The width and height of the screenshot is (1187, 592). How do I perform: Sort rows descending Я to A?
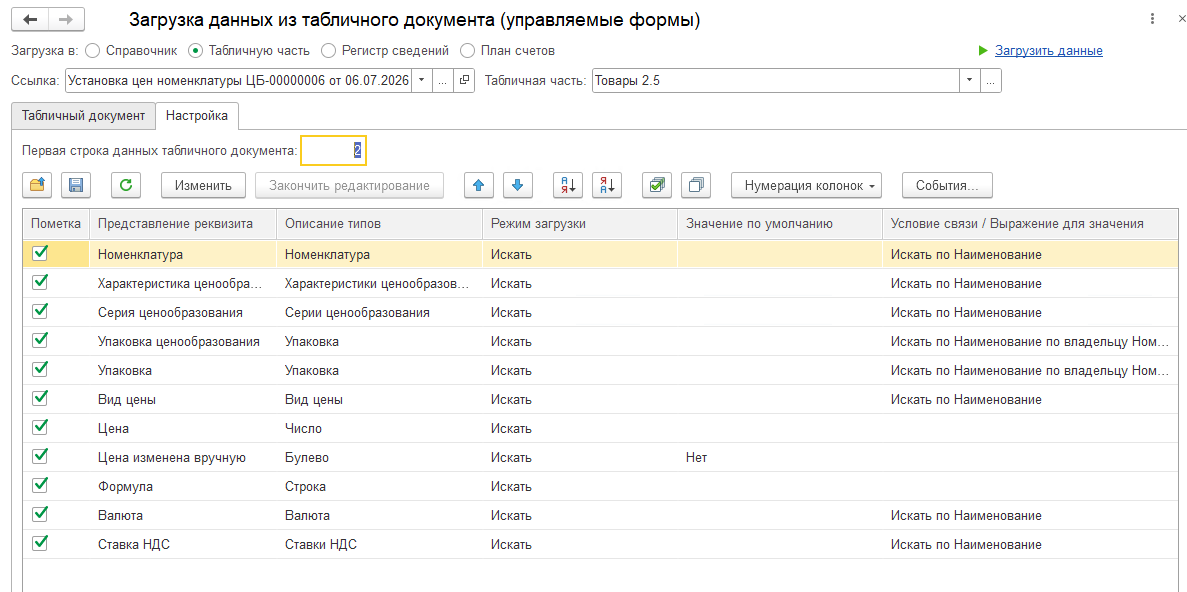click(607, 185)
